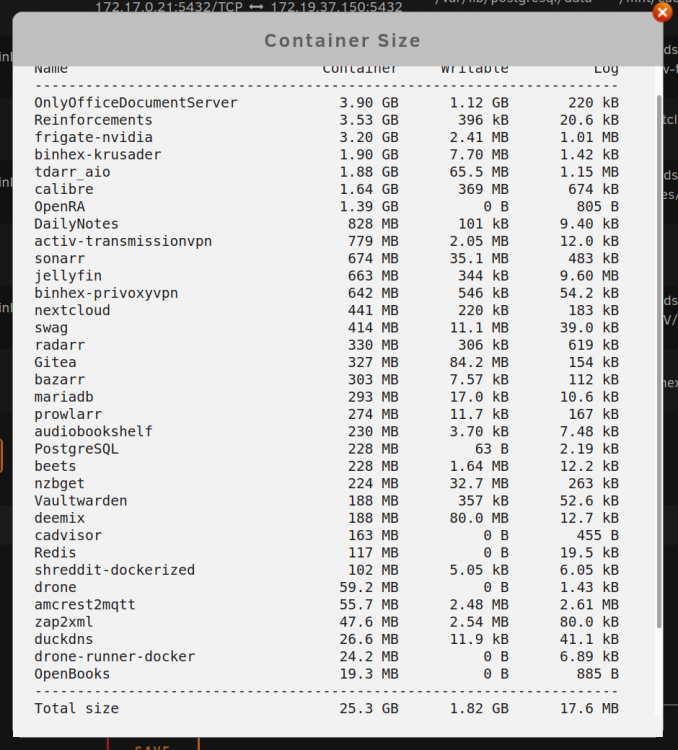Image resolution: width=678 pixels, height=750 pixels.
Task: Click the bazarr entry
Action: click(59, 379)
